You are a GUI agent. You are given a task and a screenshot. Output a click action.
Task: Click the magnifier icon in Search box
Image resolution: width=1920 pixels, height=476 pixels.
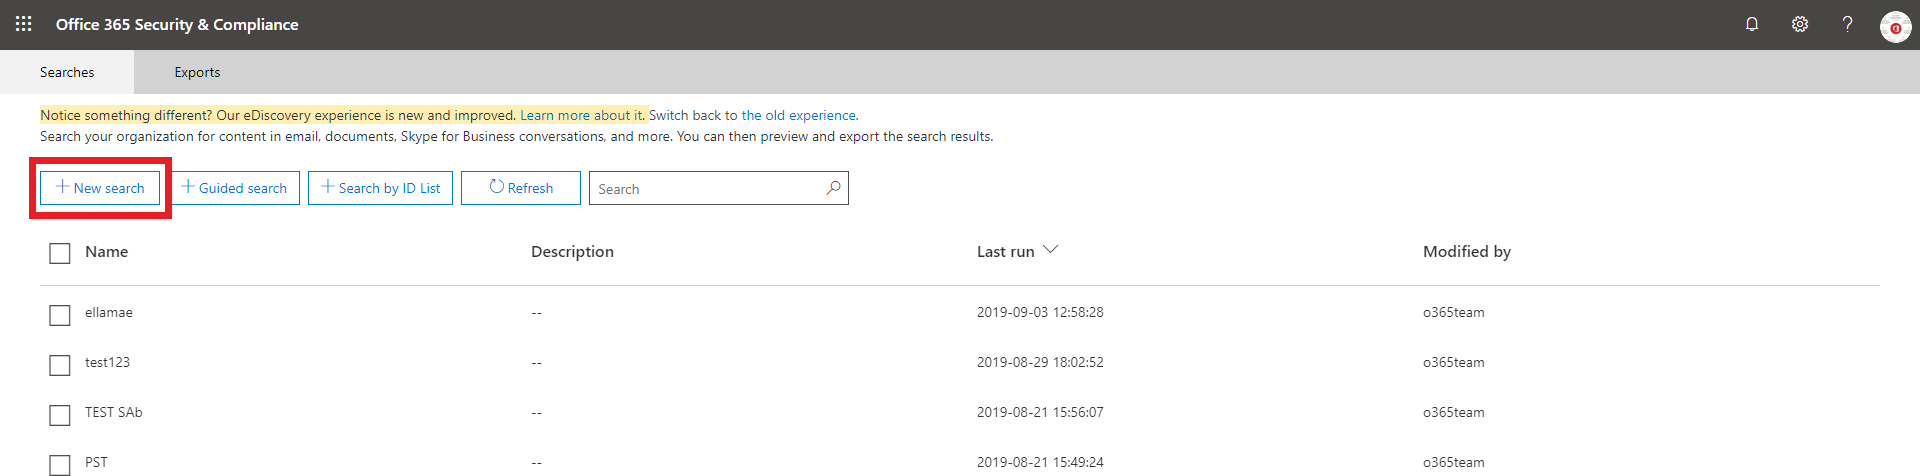[833, 188]
